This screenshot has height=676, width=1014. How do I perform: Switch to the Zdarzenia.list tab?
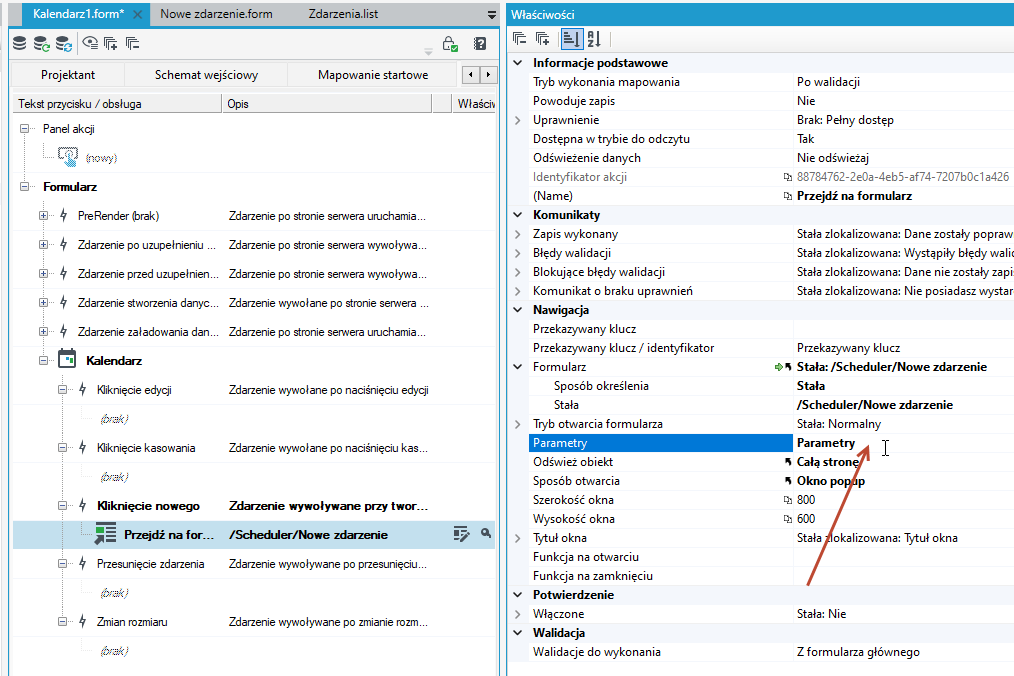pos(343,14)
